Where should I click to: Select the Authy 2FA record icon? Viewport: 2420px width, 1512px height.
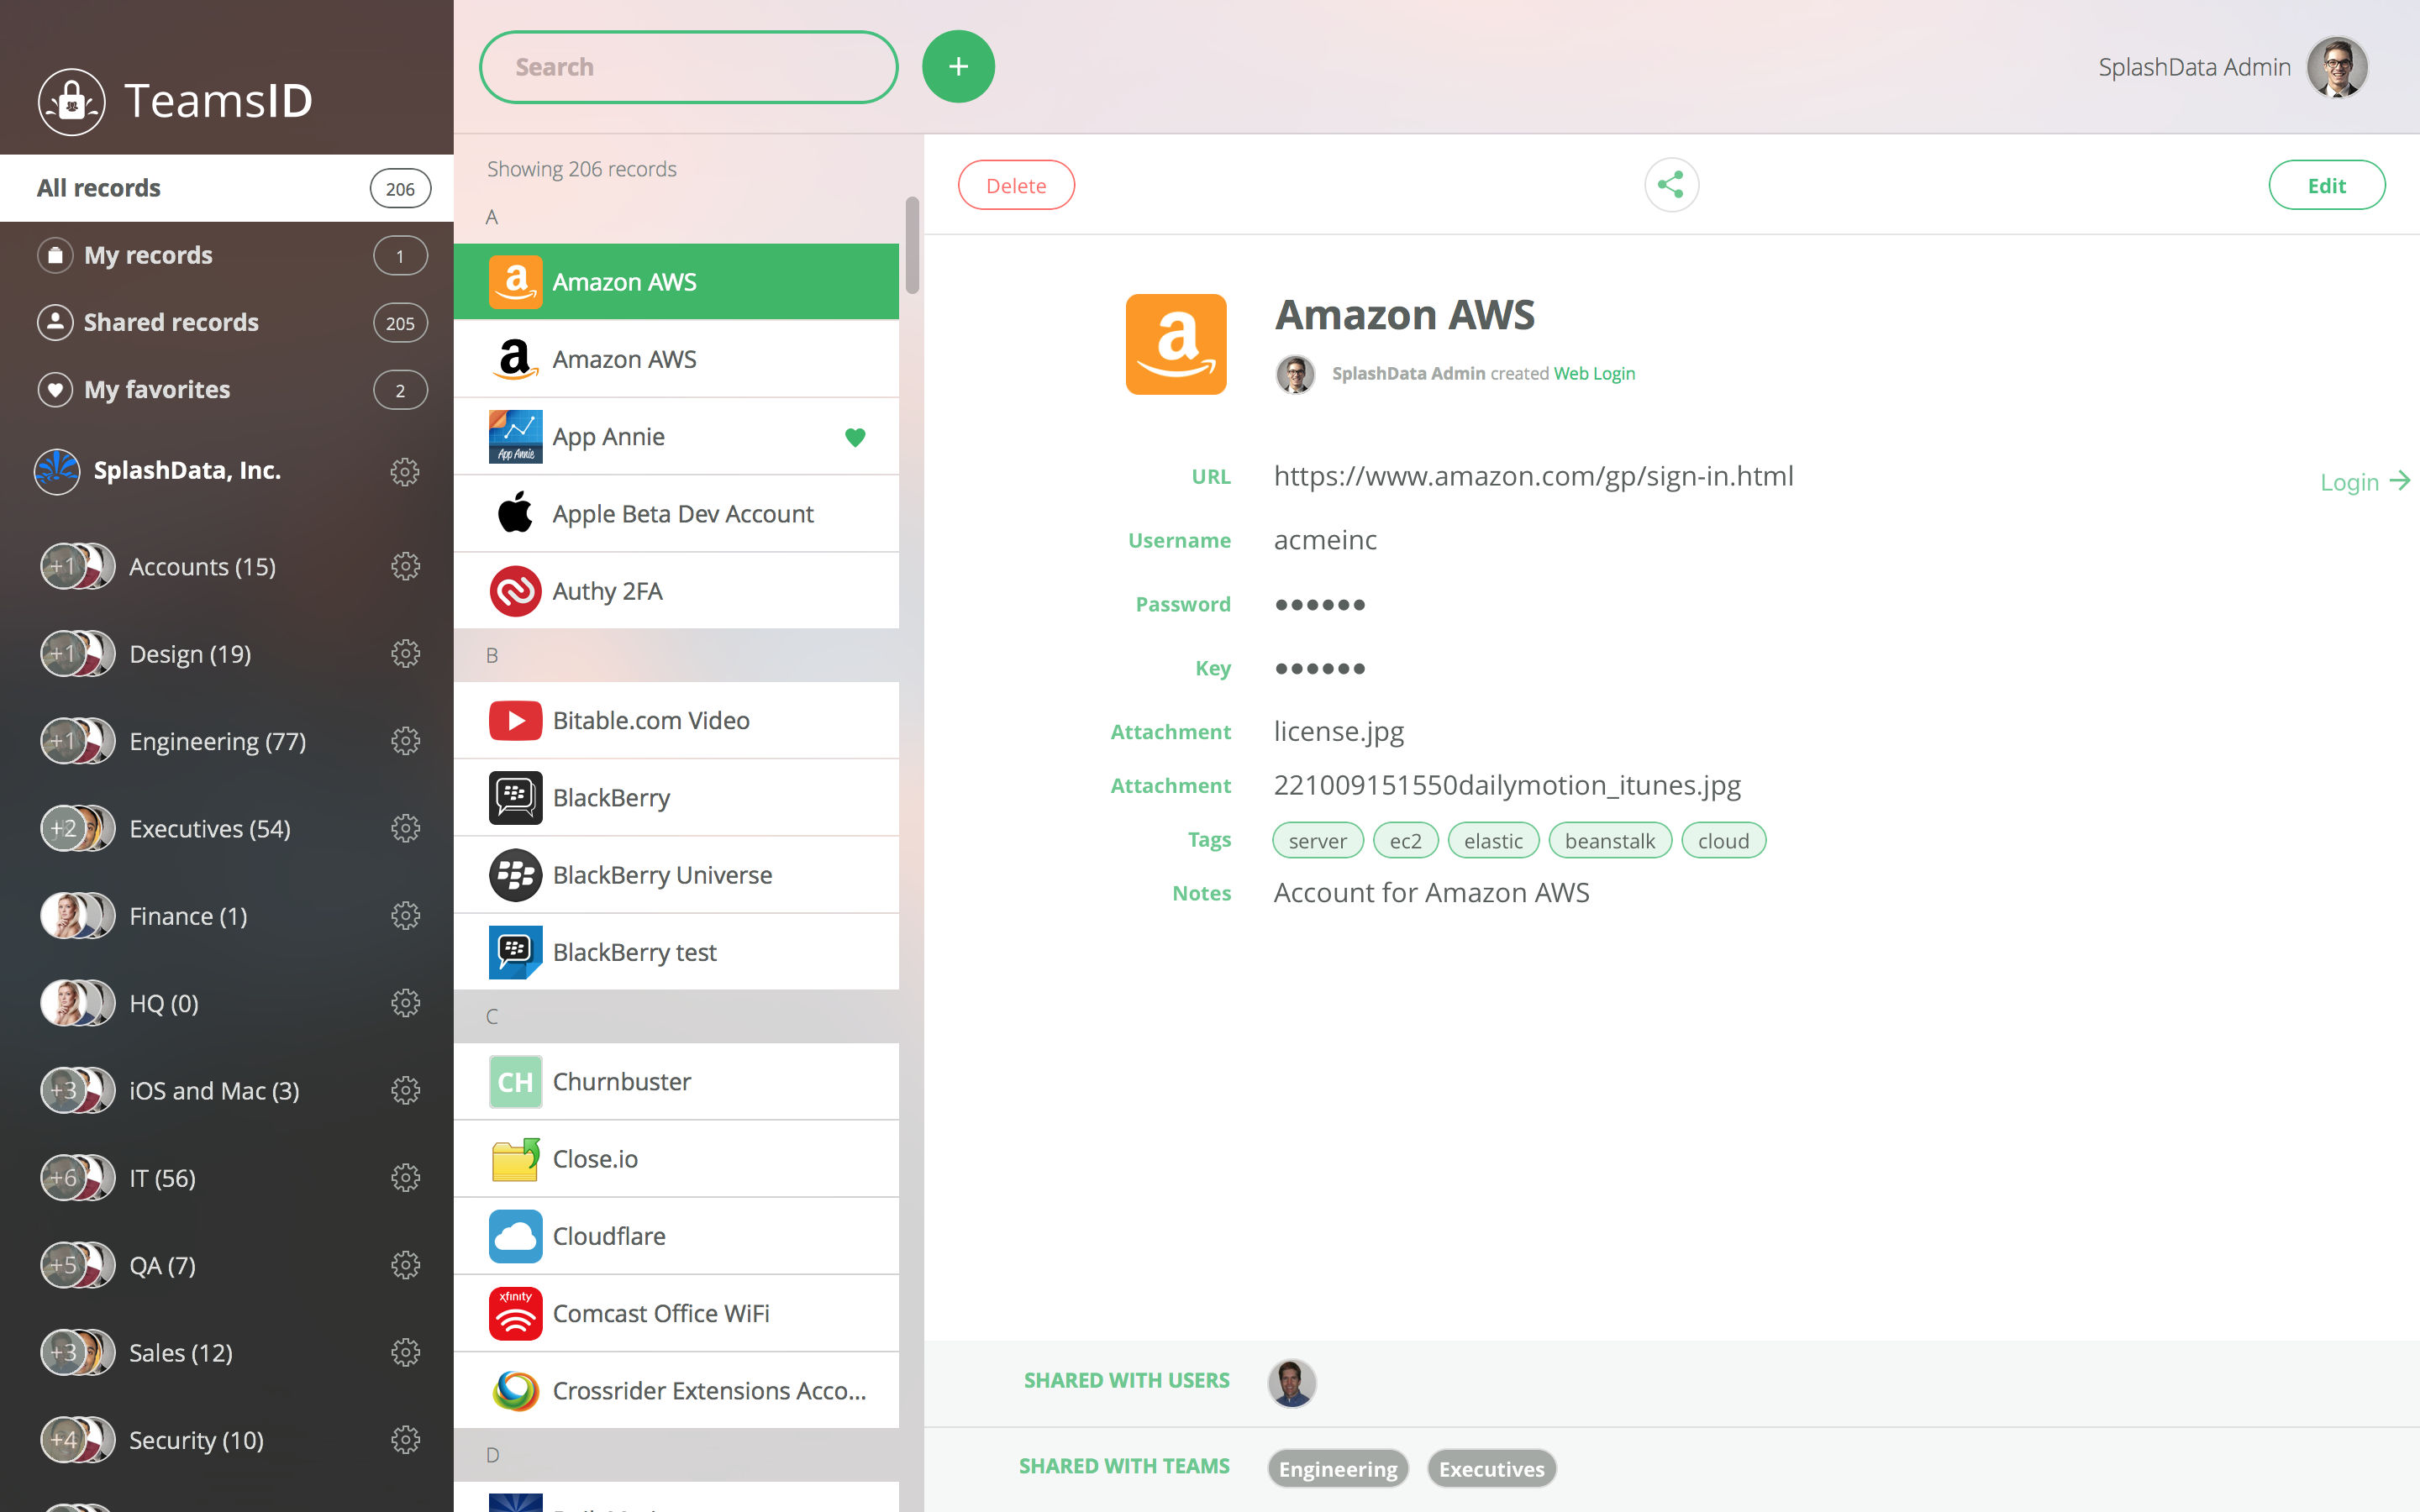pyautogui.click(x=514, y=590)
